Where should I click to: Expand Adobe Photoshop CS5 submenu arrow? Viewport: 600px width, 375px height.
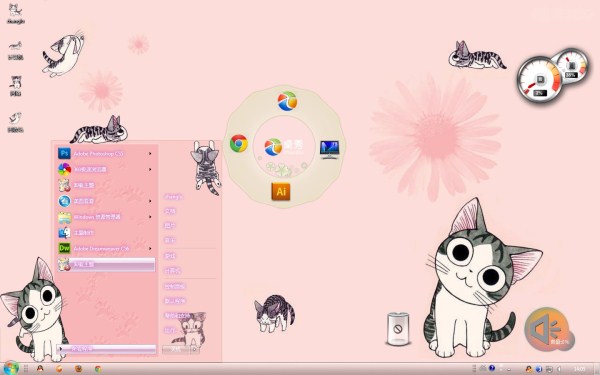(150, 153)
